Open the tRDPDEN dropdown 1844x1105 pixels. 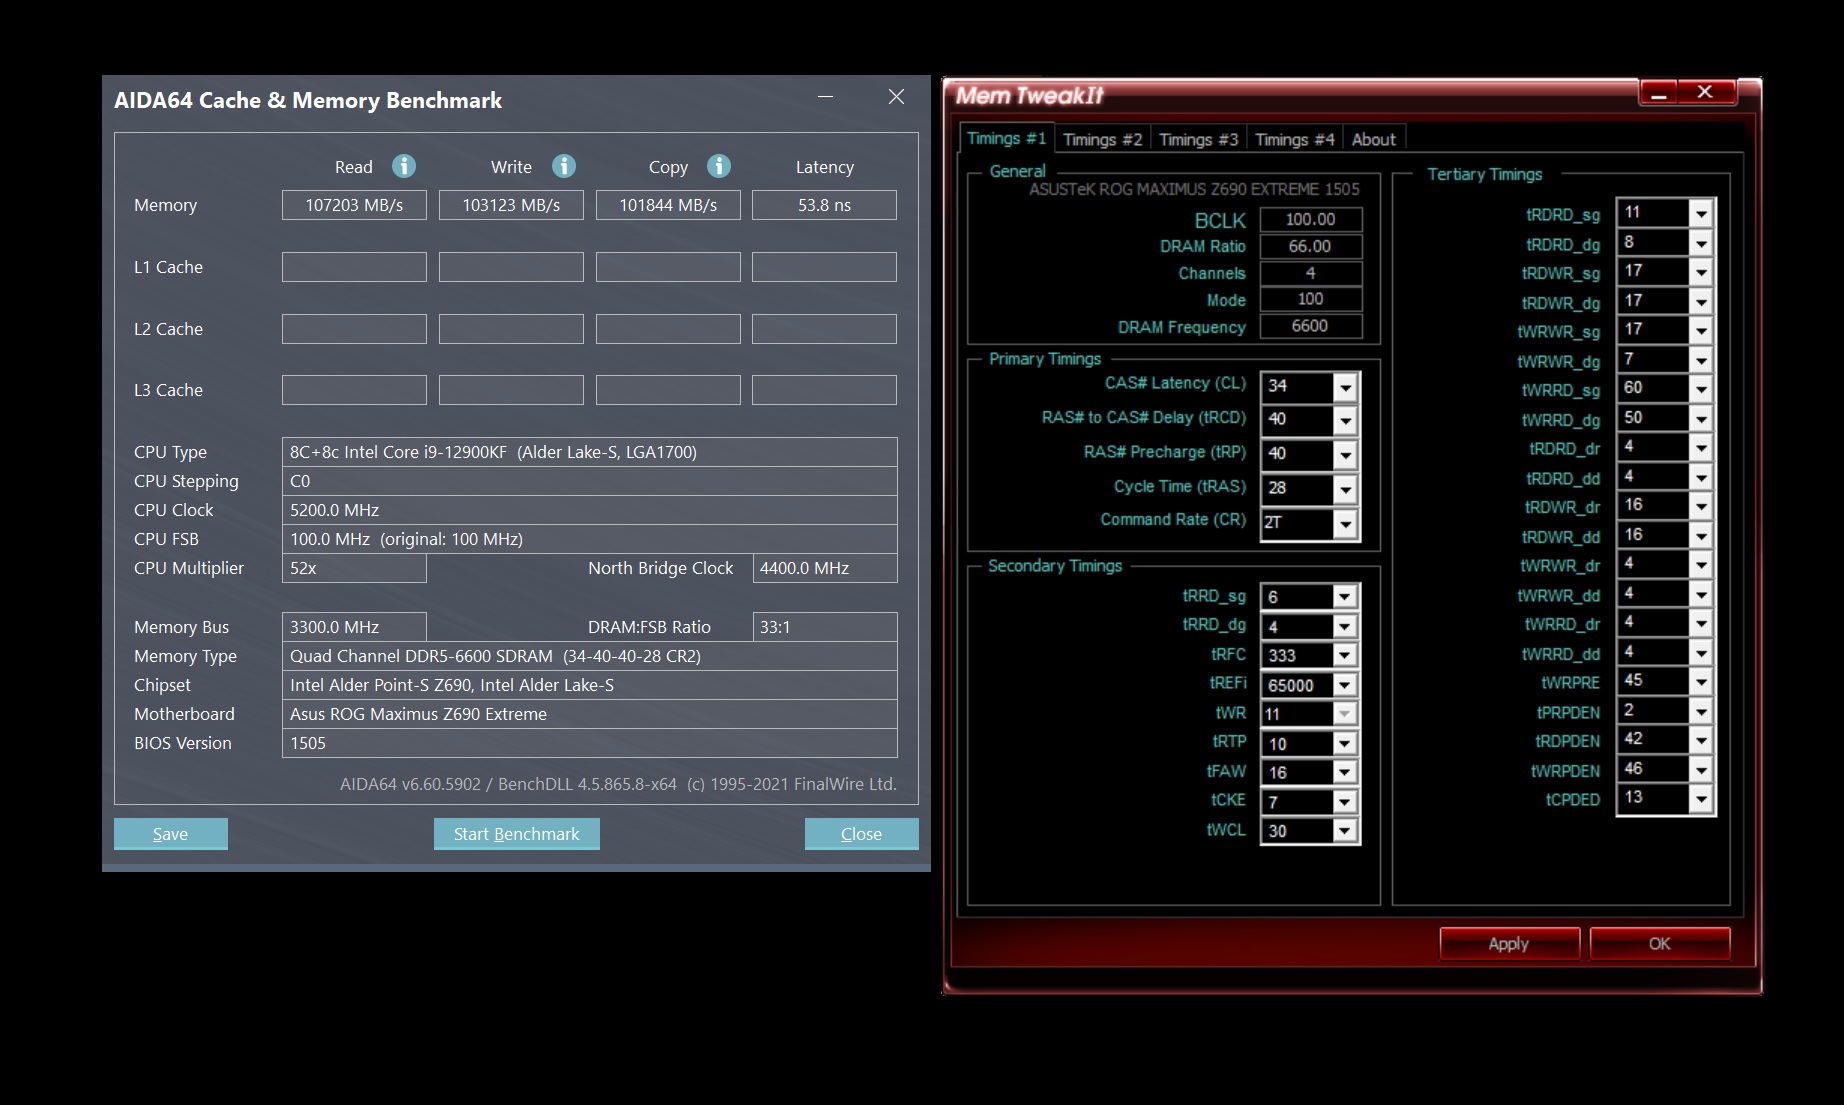1701,740
